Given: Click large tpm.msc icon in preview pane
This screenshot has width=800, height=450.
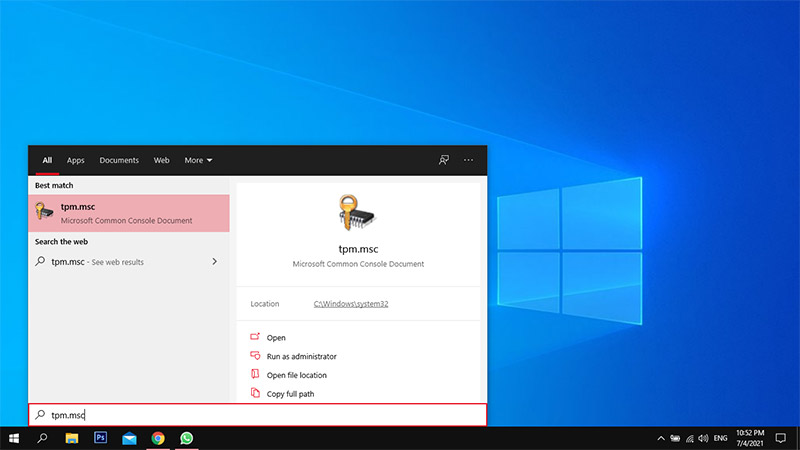Looking at the screenshot, I should click(x=357, y=212).
